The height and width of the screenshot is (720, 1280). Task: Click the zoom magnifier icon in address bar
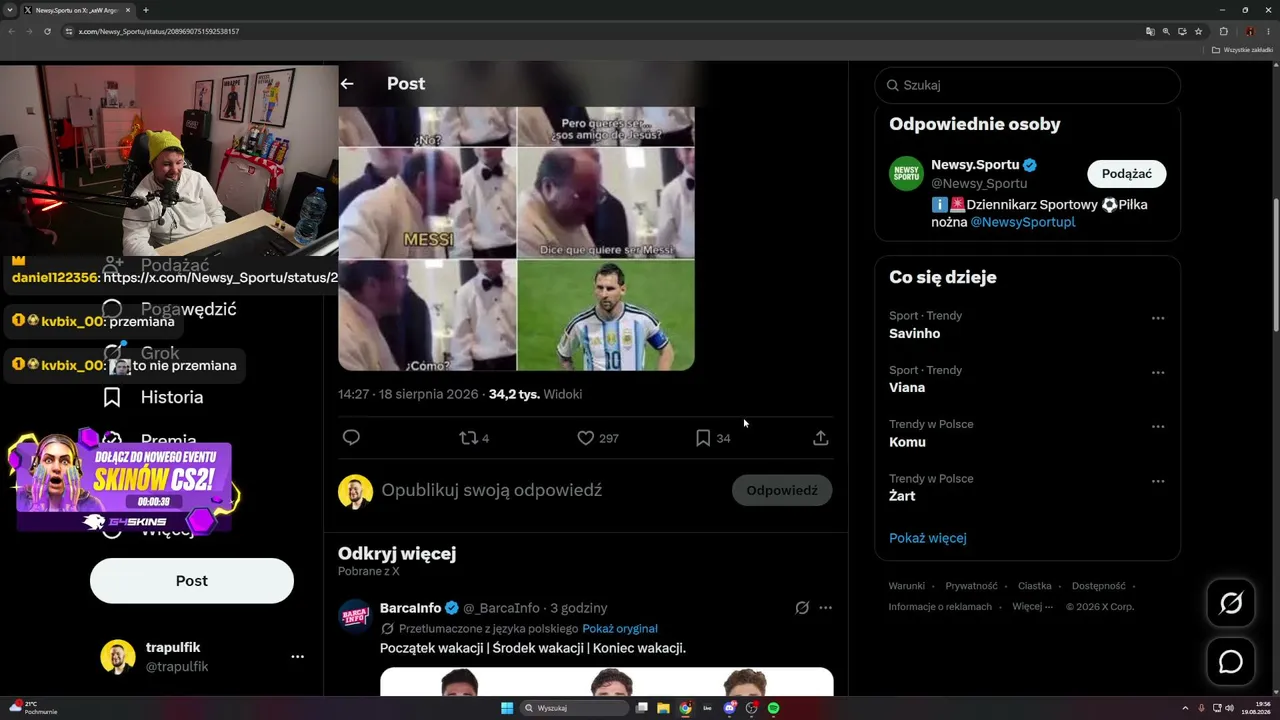[x=1166, y=31]
